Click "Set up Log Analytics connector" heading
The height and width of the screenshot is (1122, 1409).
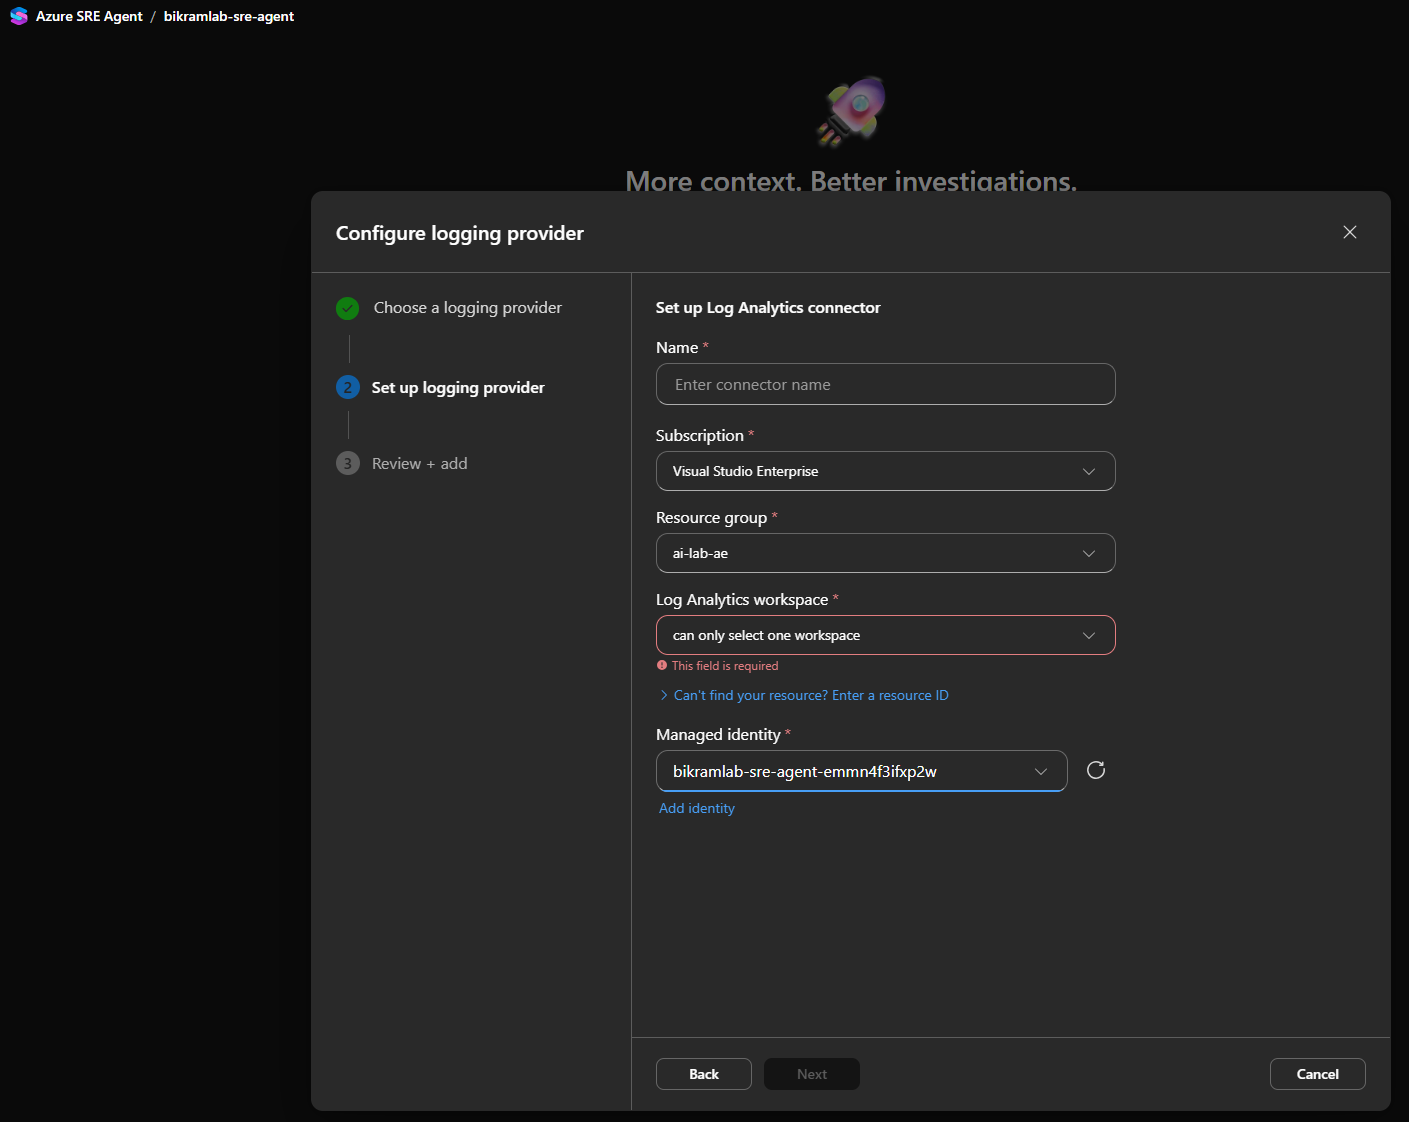[x=768, y=308]
